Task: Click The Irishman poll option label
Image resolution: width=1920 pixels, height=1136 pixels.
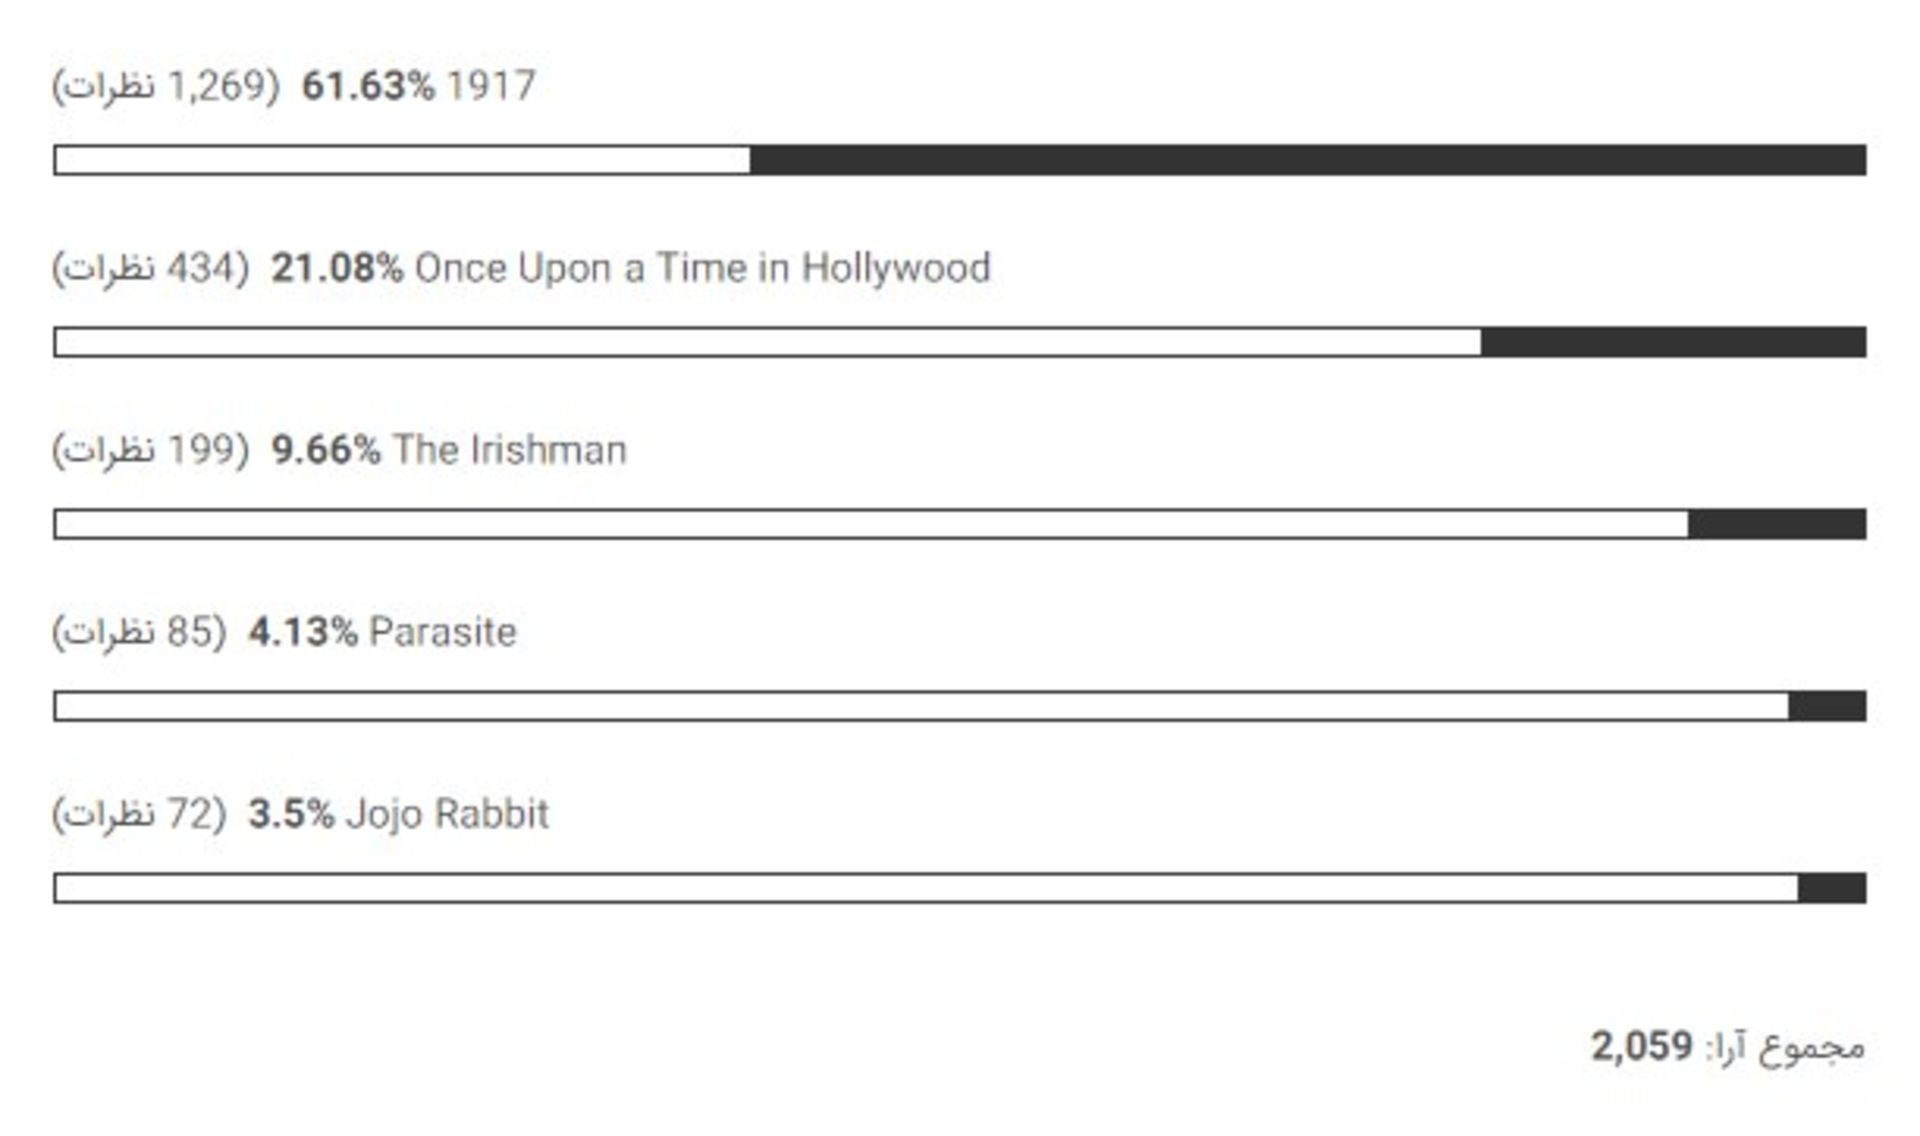Action: click(x=509, y=450)
